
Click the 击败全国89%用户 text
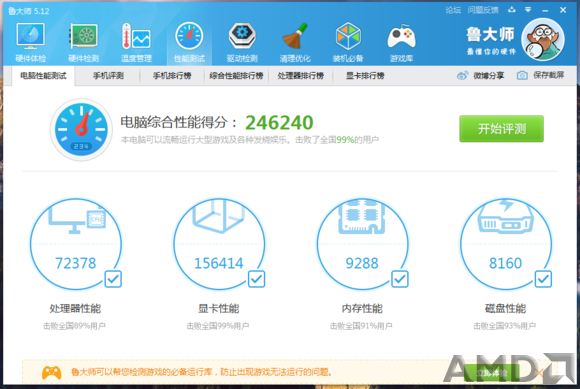[74, 326]
